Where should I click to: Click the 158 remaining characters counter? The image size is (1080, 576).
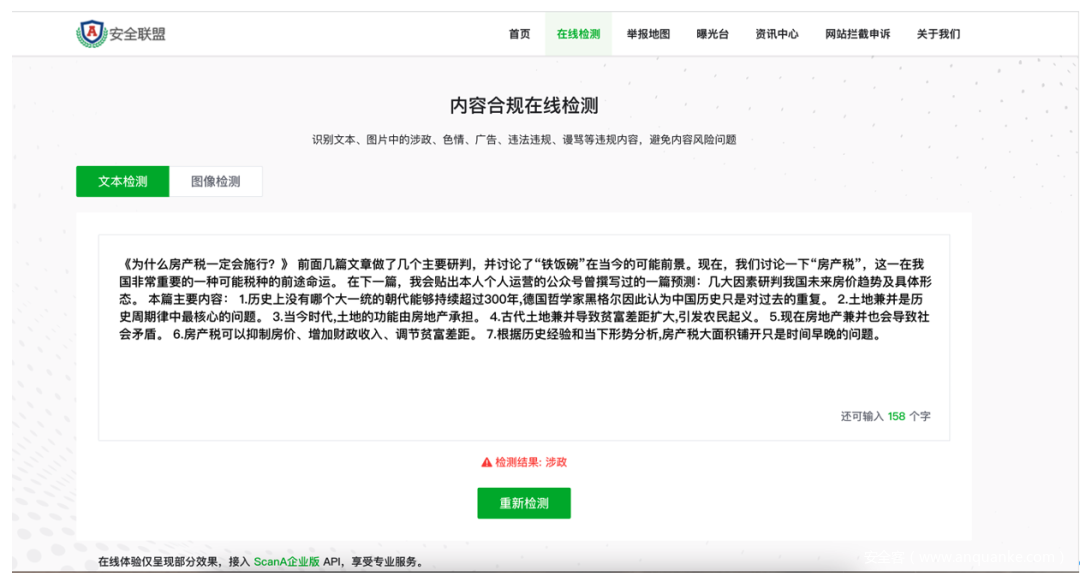click(895, 416)
